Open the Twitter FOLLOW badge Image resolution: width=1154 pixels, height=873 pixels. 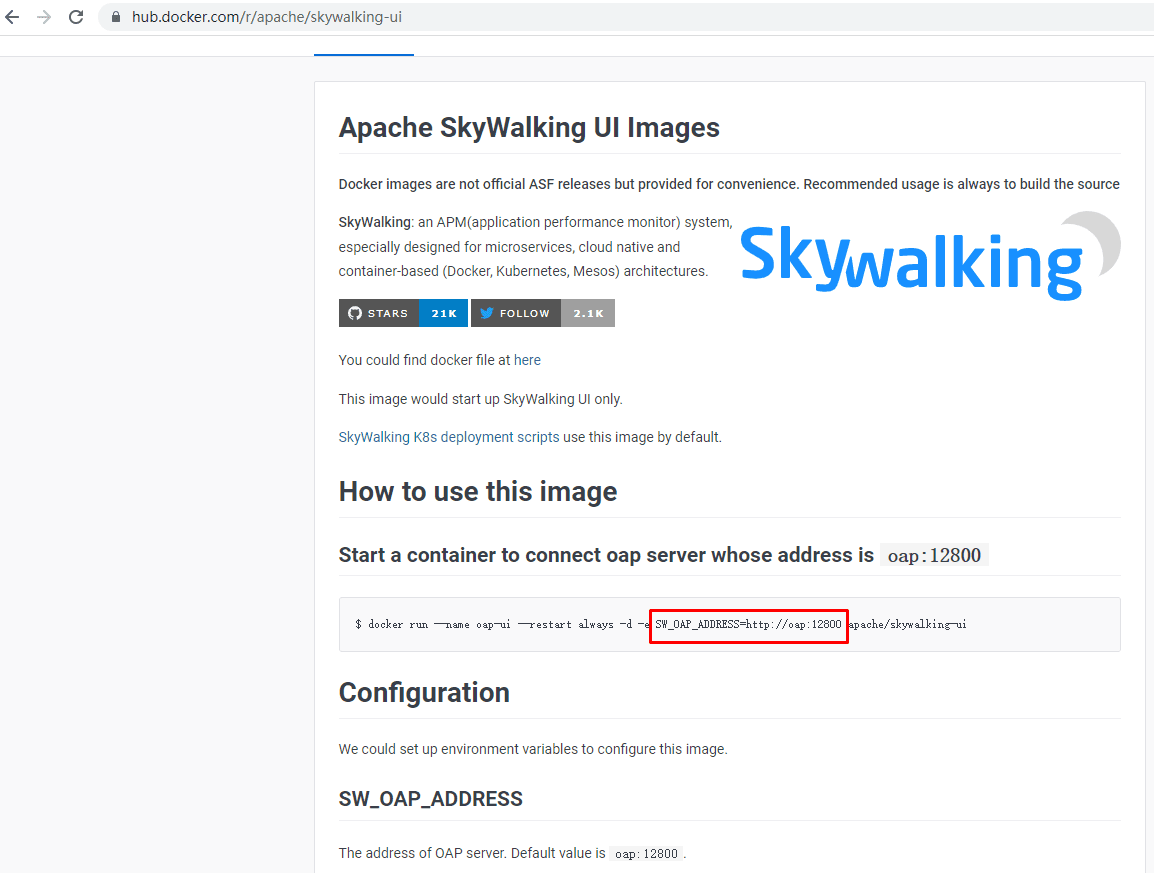click(516, 313)
